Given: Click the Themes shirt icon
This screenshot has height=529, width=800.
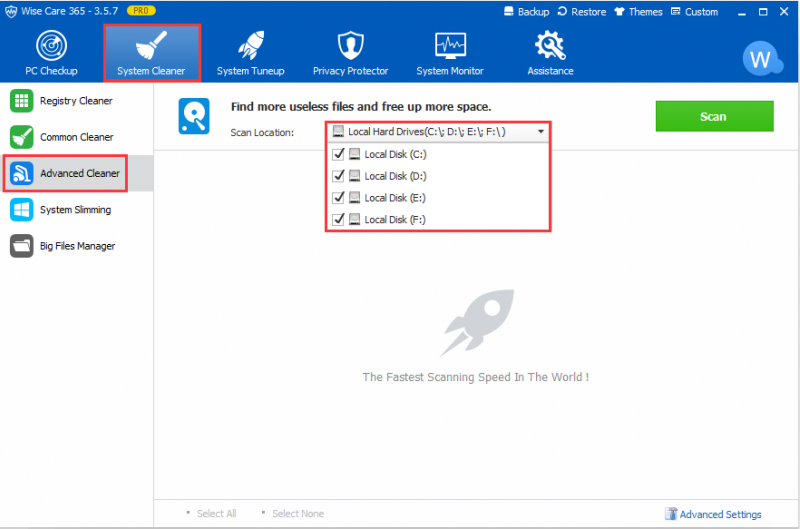Looking at the screenshot, I should (x=619, y=12).
